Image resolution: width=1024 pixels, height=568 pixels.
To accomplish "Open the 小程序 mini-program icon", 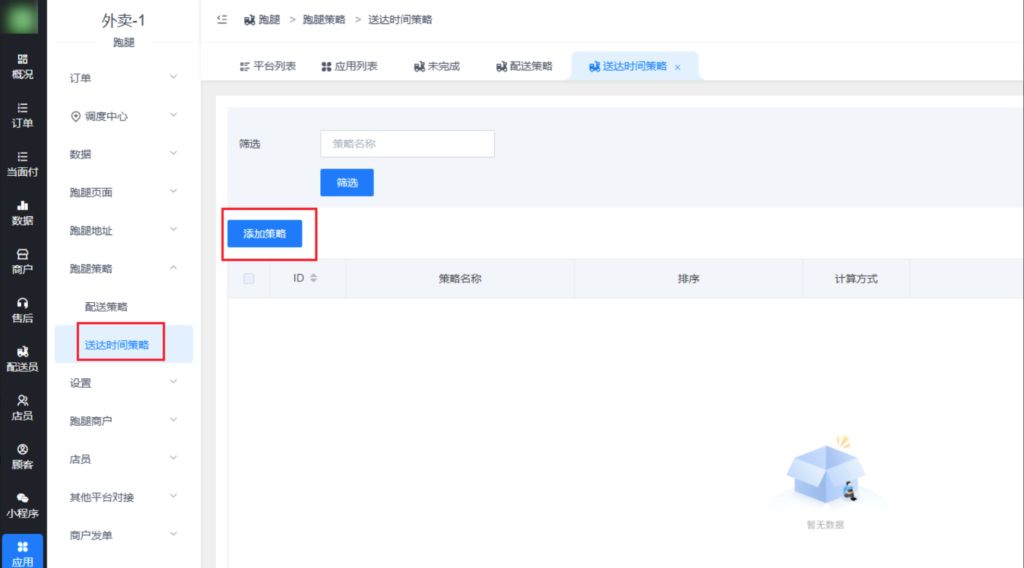I will point(22,505).
